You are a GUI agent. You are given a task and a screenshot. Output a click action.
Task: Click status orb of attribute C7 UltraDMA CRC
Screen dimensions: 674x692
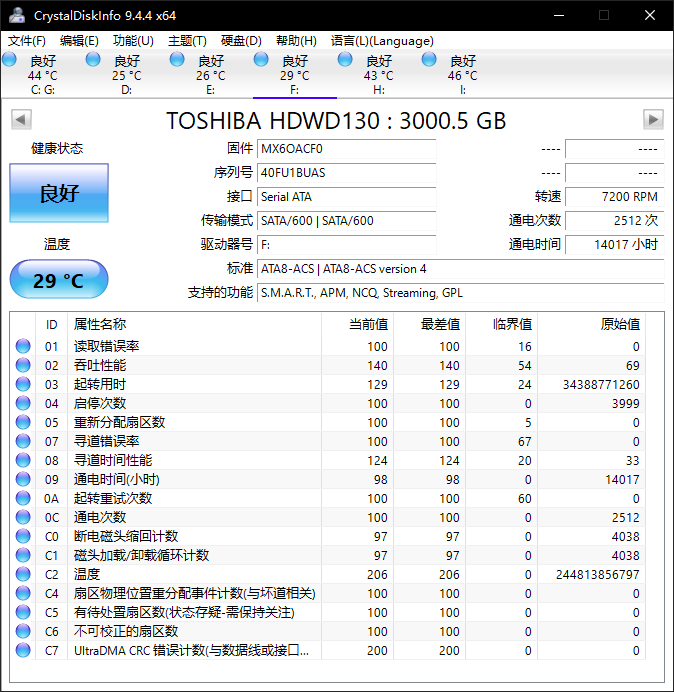(x=23, y=650)
